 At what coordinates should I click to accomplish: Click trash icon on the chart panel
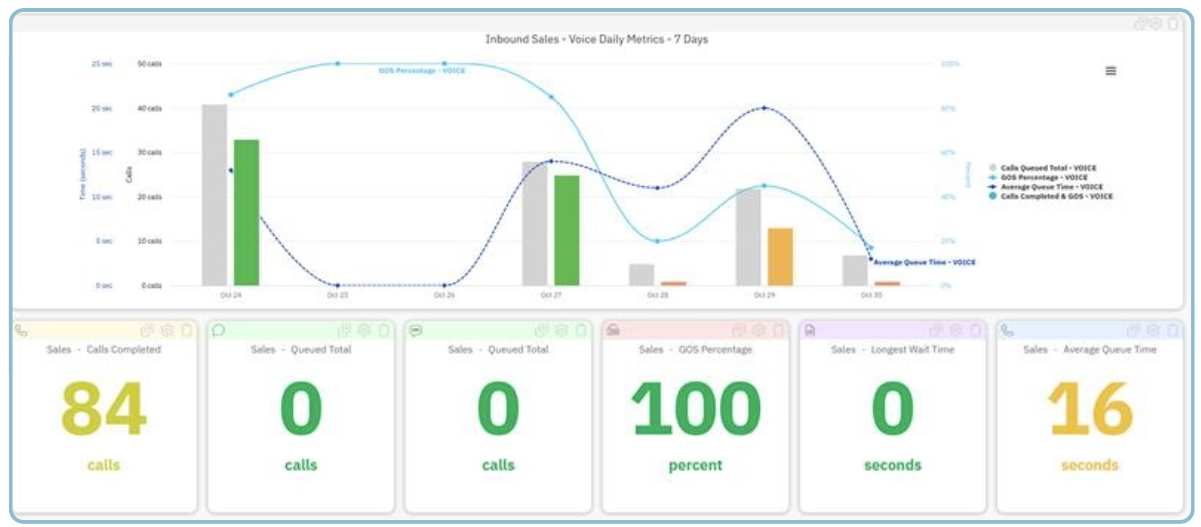coord(1173,24)
